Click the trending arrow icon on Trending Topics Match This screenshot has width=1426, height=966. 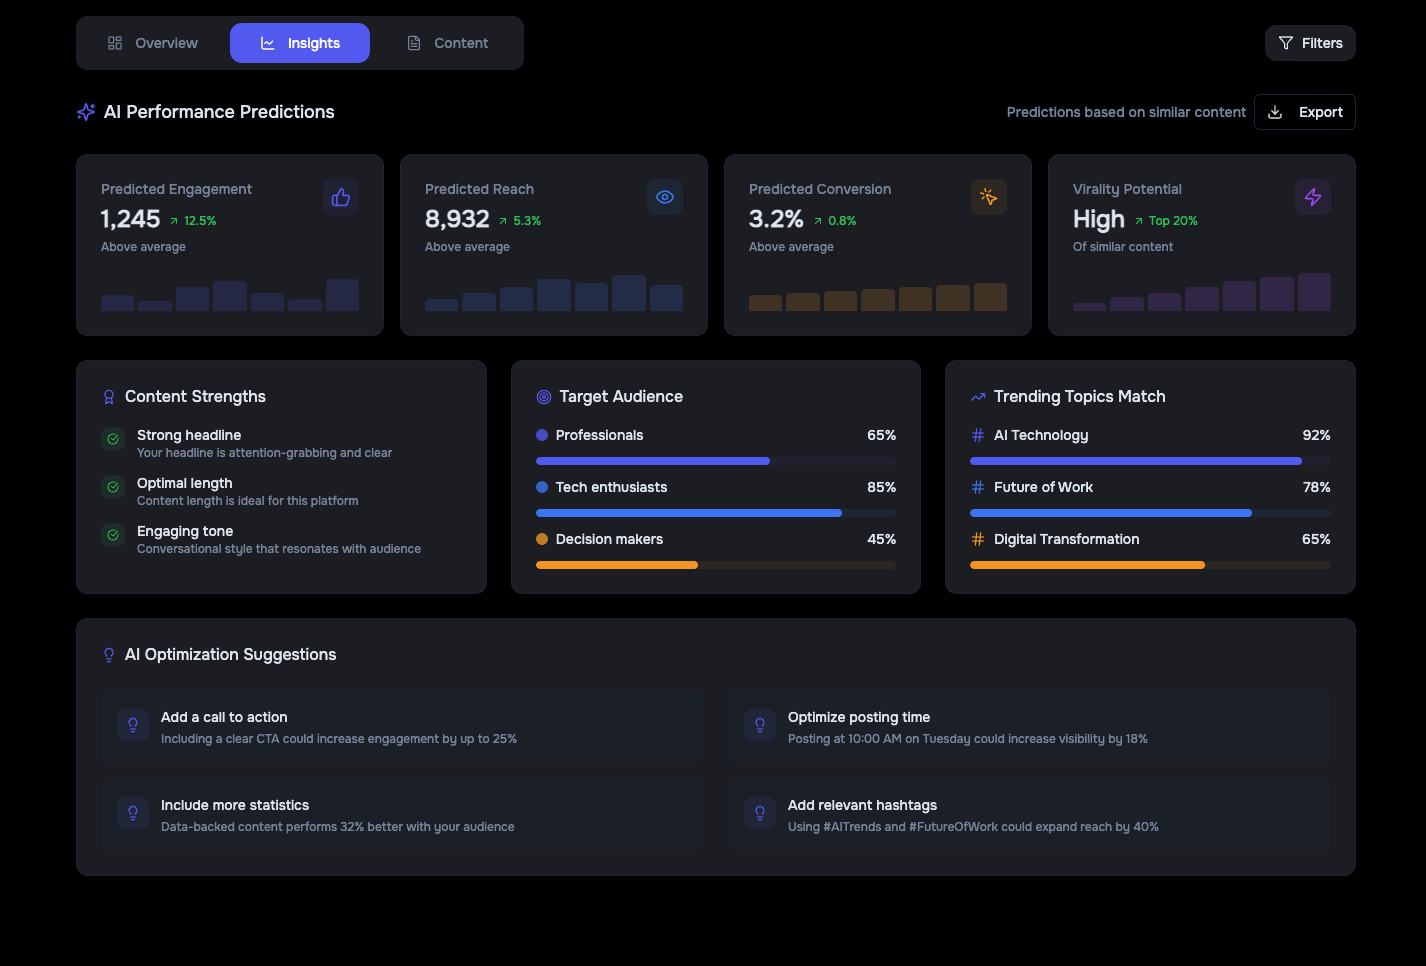[977, 396]
